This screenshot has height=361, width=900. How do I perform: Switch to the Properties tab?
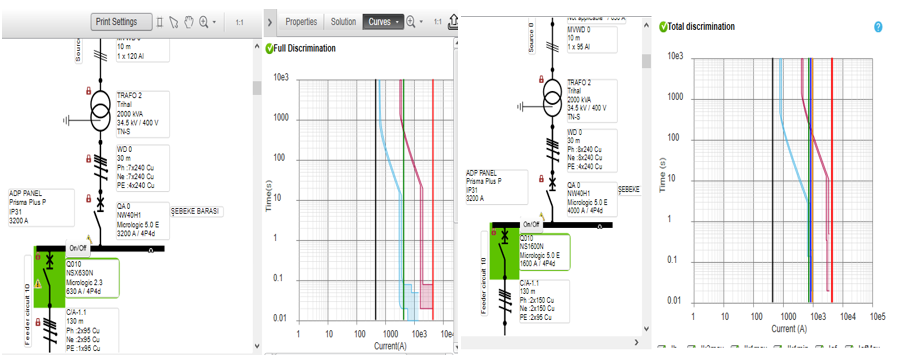tap(301, 22)
